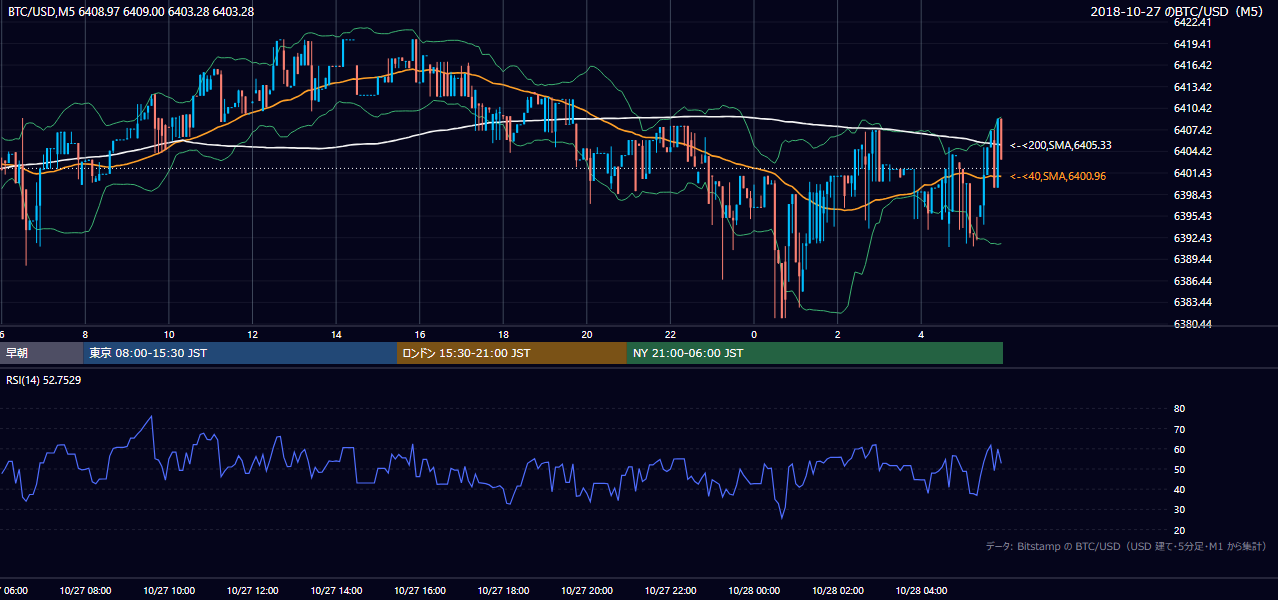Select price axis label 6419.41

[x=1193, y=44]
